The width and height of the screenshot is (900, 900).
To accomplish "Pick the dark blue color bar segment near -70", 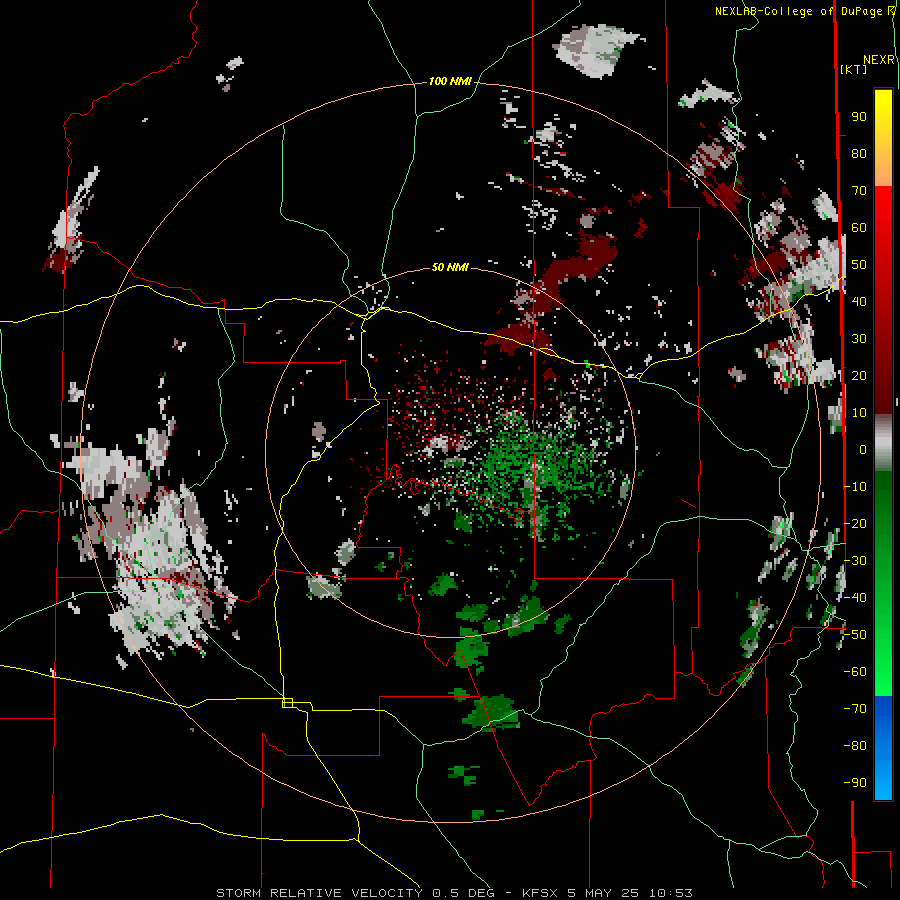I will 883,712.
